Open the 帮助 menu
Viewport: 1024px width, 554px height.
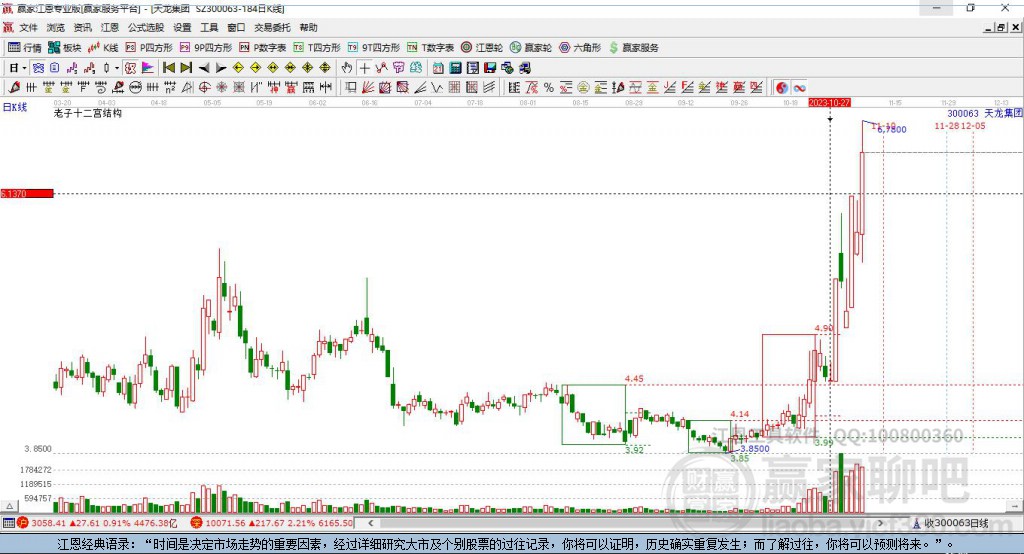[x=308, y=27]
